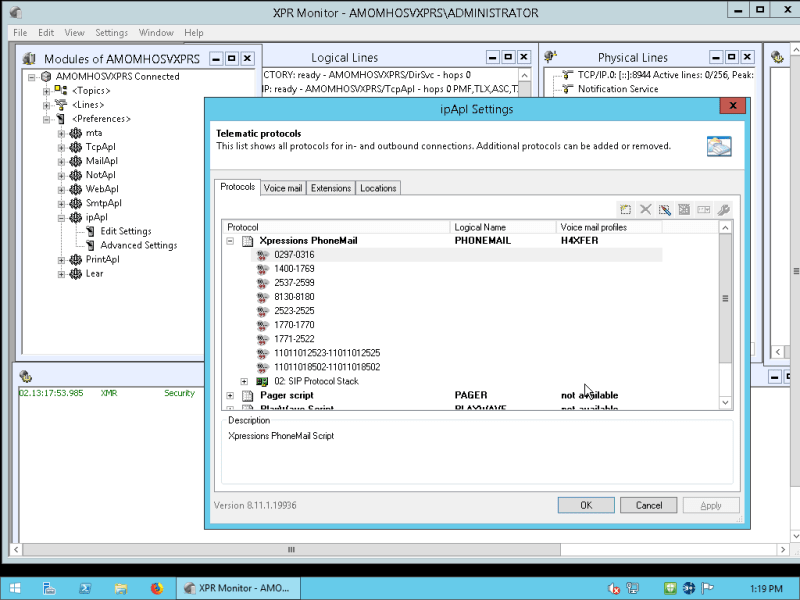
Task: Expand the PrintApl tree node
Action: point(61,260)
